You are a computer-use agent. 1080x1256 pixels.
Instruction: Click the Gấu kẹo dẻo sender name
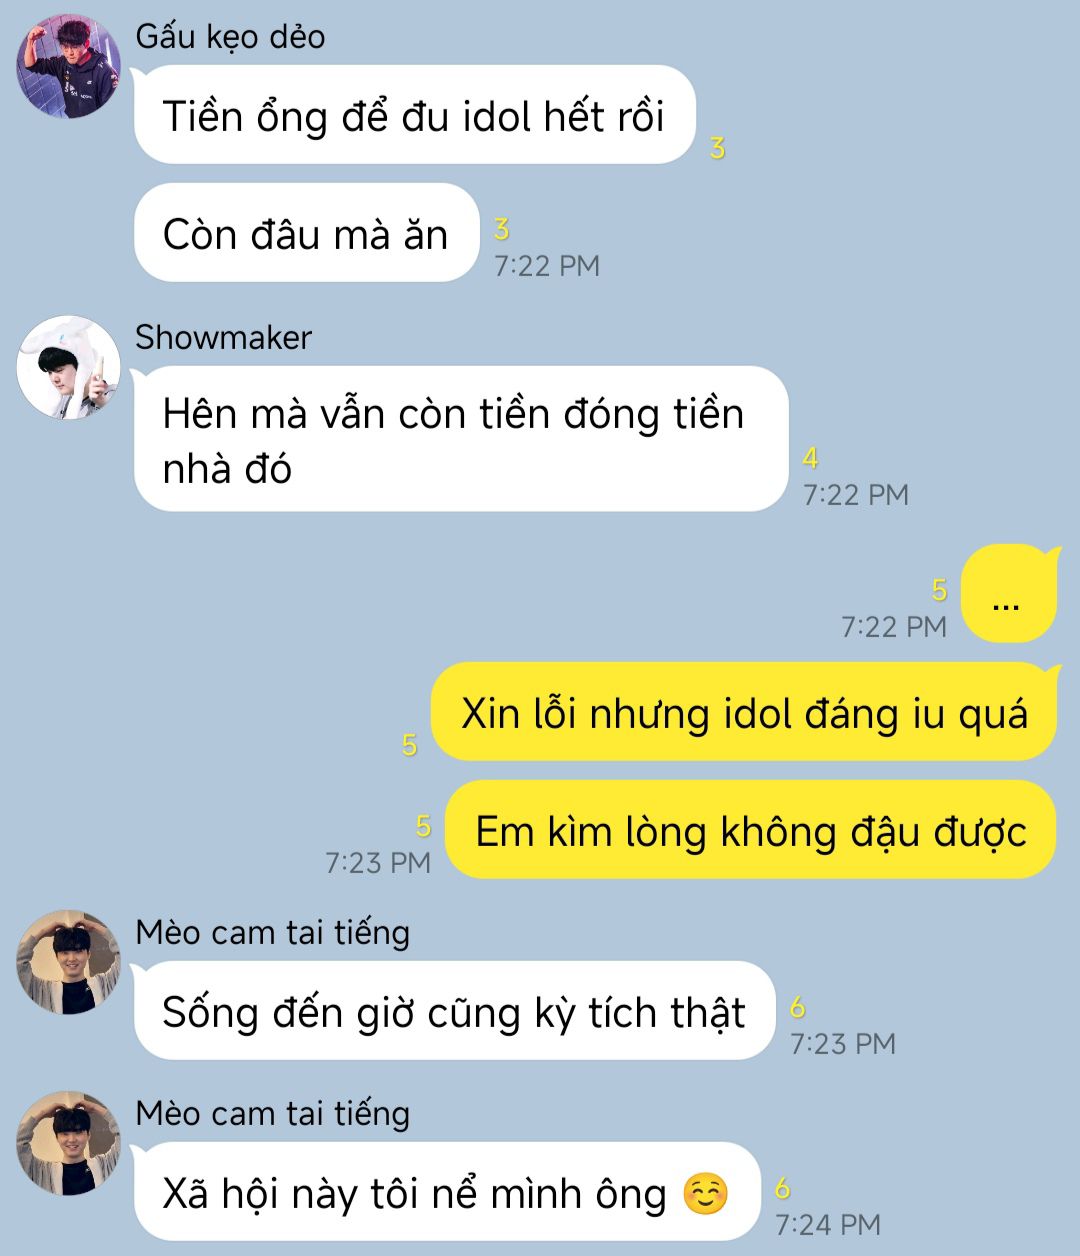coord(230,37)
